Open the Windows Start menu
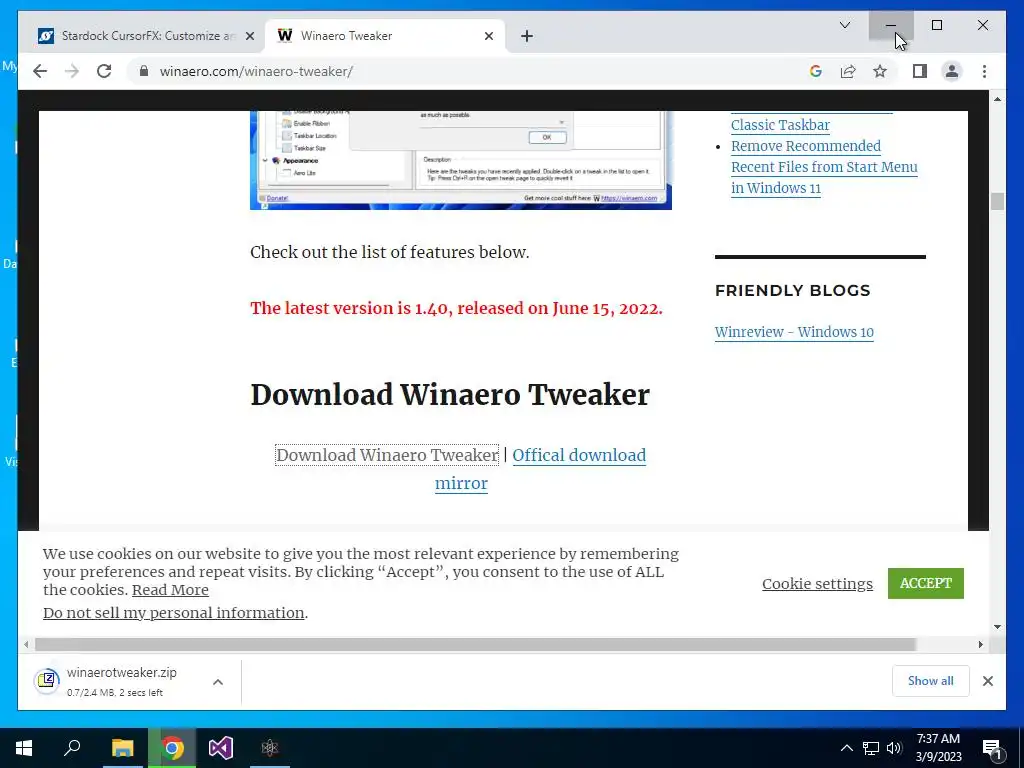 (x=24, y=748)
